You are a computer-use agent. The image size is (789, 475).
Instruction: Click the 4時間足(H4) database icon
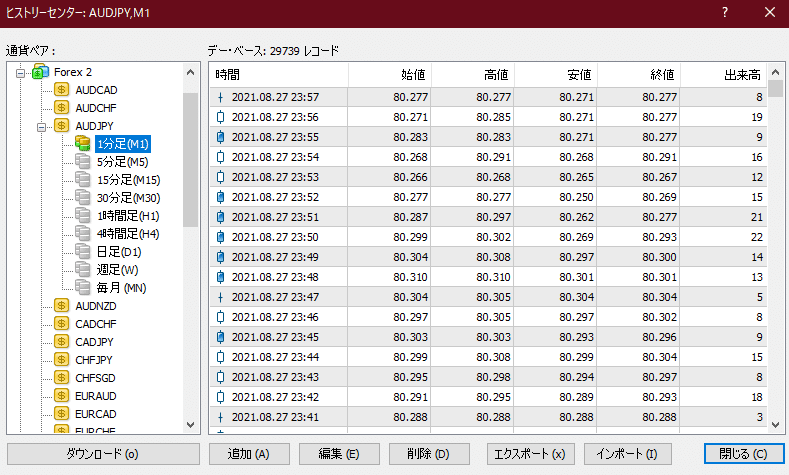(x=83, y=233)
